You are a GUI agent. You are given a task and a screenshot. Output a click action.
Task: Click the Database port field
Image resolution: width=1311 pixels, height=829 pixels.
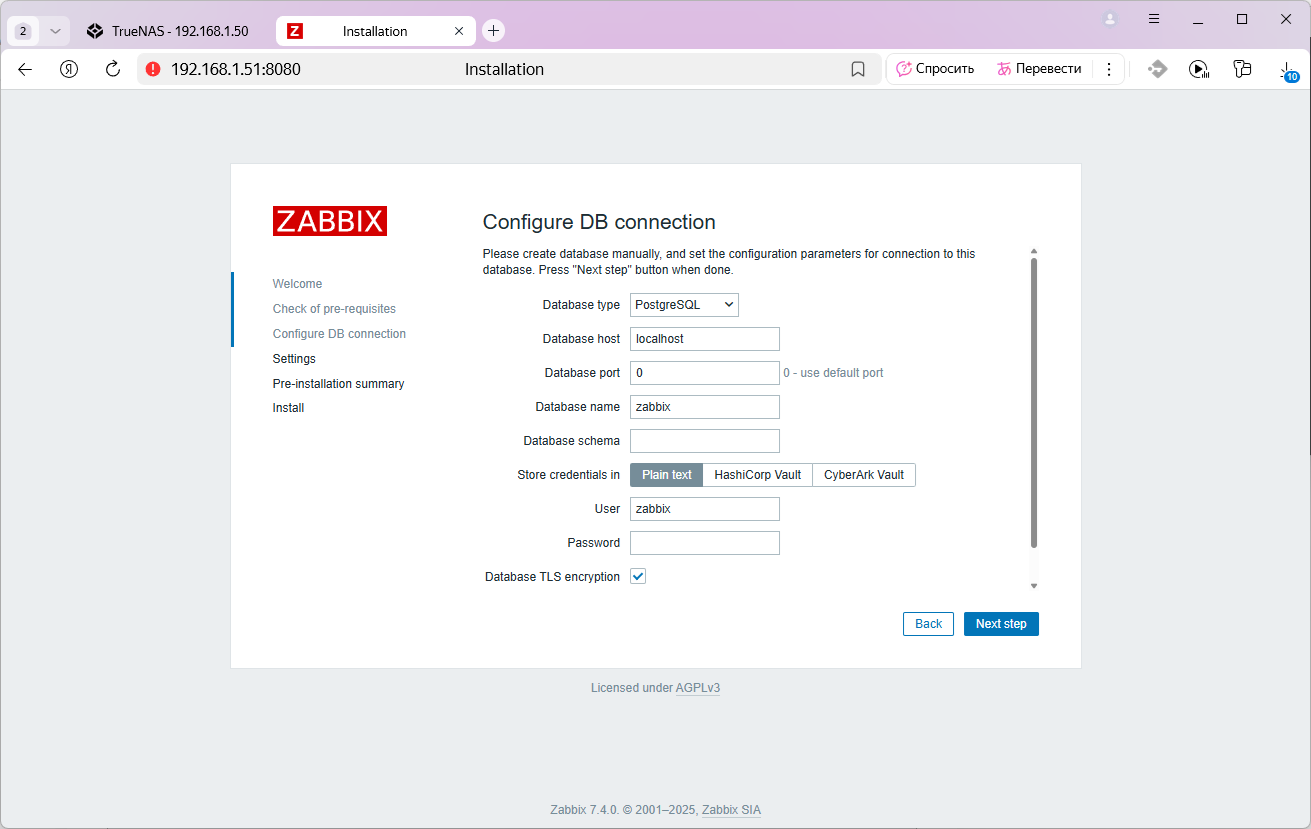point(705,373)
